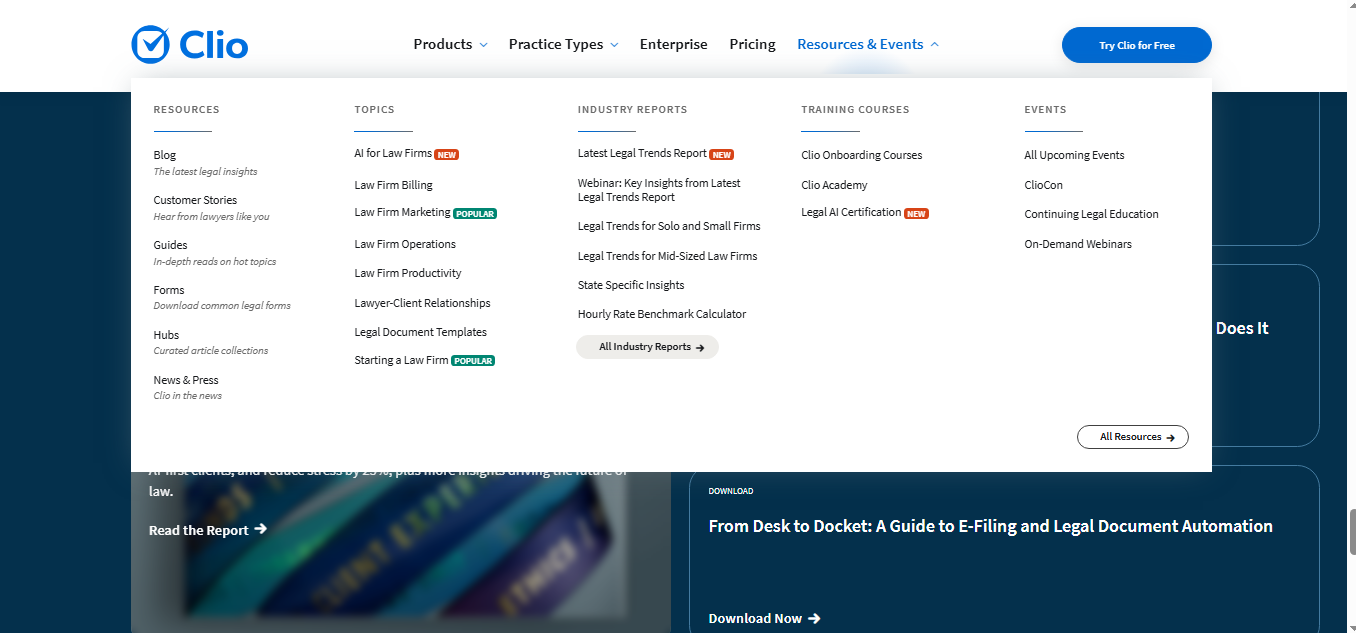Click Try Clio for Free button
Screen dimensions: 1356x633
(1136, 45)
